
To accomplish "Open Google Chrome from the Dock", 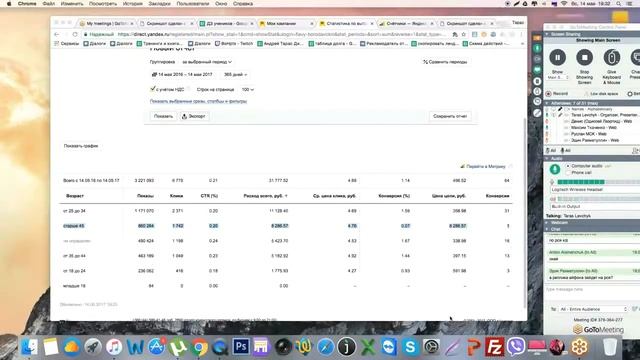I will coord(199,347).
